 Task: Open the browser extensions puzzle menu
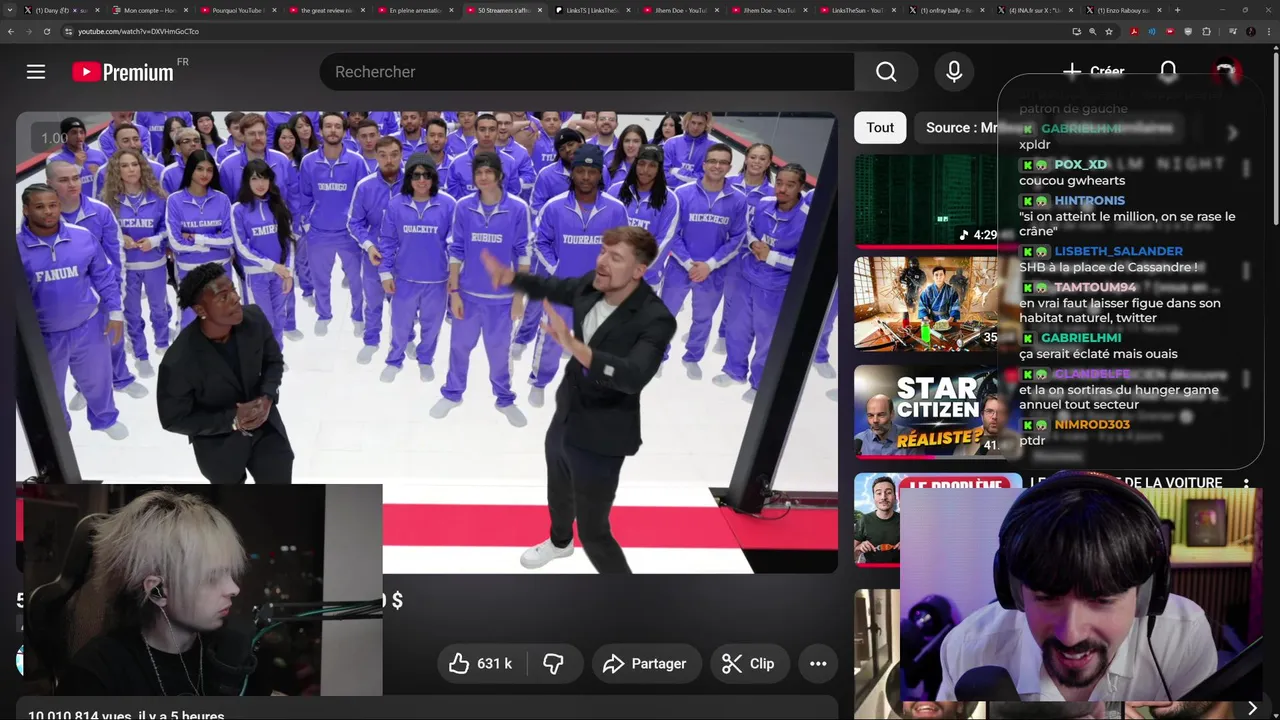(1206, 31)
